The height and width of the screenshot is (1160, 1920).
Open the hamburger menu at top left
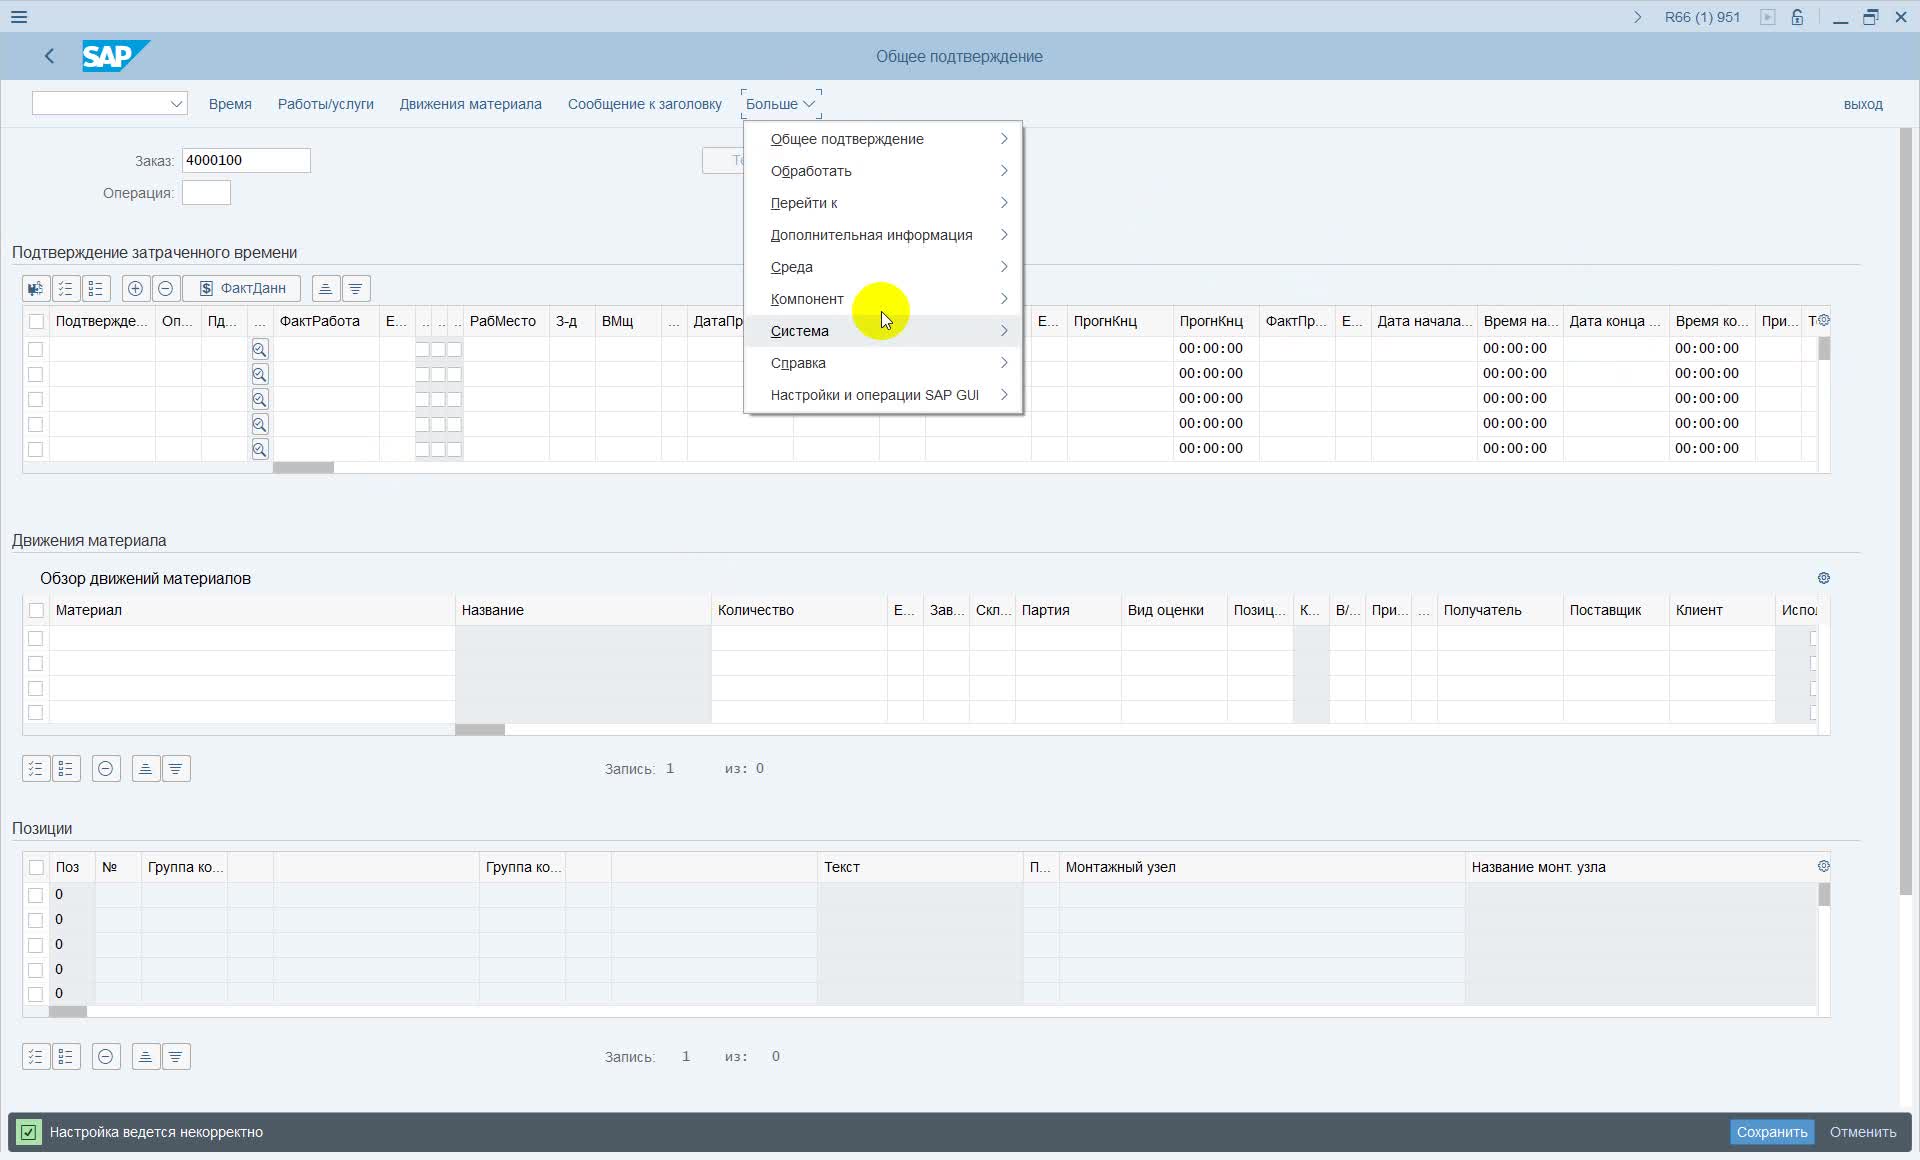click(x=18, y=17)
